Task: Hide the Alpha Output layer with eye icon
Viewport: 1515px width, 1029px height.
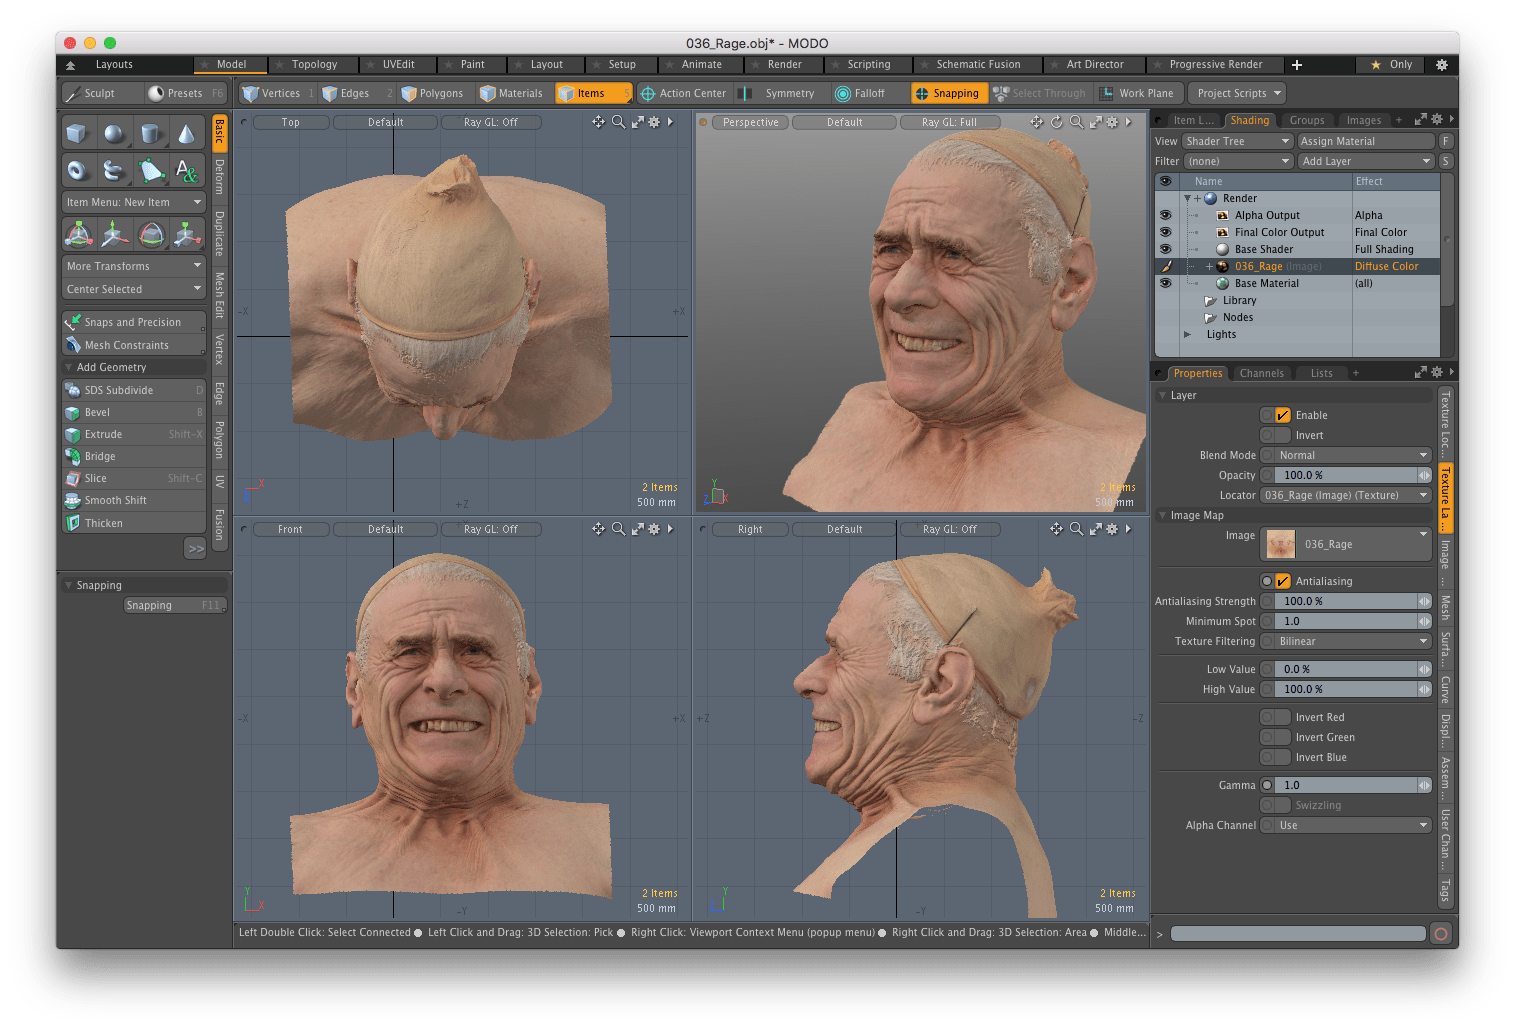Action: click(x=1165, y=215)
